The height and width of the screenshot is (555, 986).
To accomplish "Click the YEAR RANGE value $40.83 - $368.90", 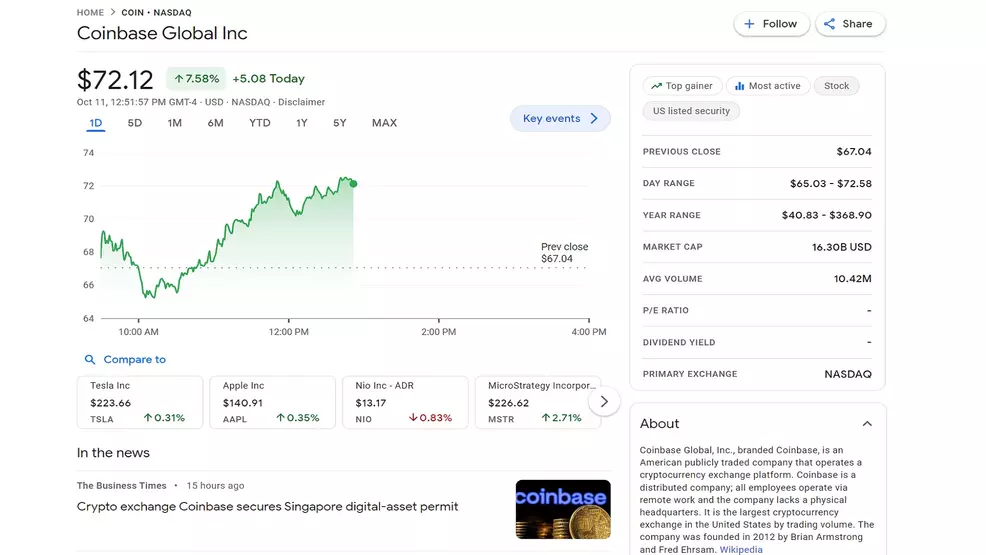I will [826, 215].
